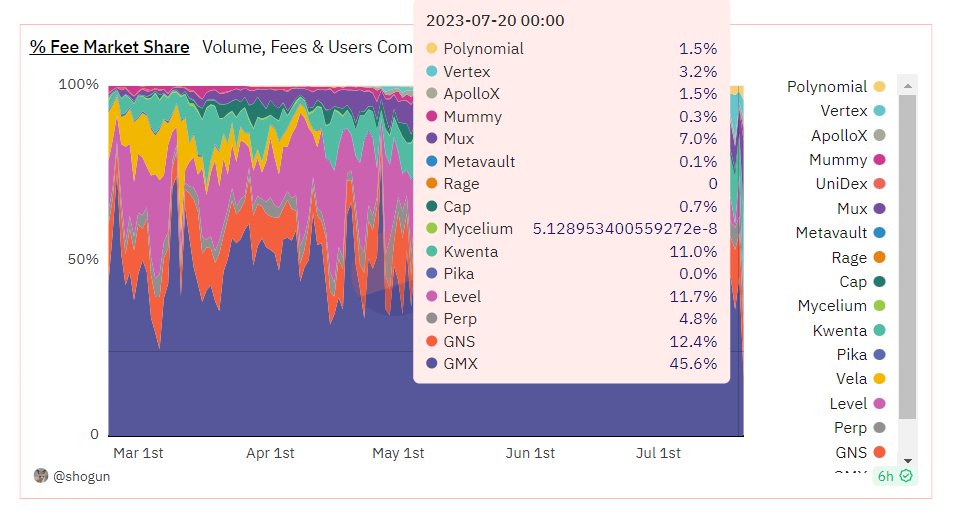The width and height of the screenshot is (955, 519).
Task: Click the Pika legend label
Action: (851, 355)
